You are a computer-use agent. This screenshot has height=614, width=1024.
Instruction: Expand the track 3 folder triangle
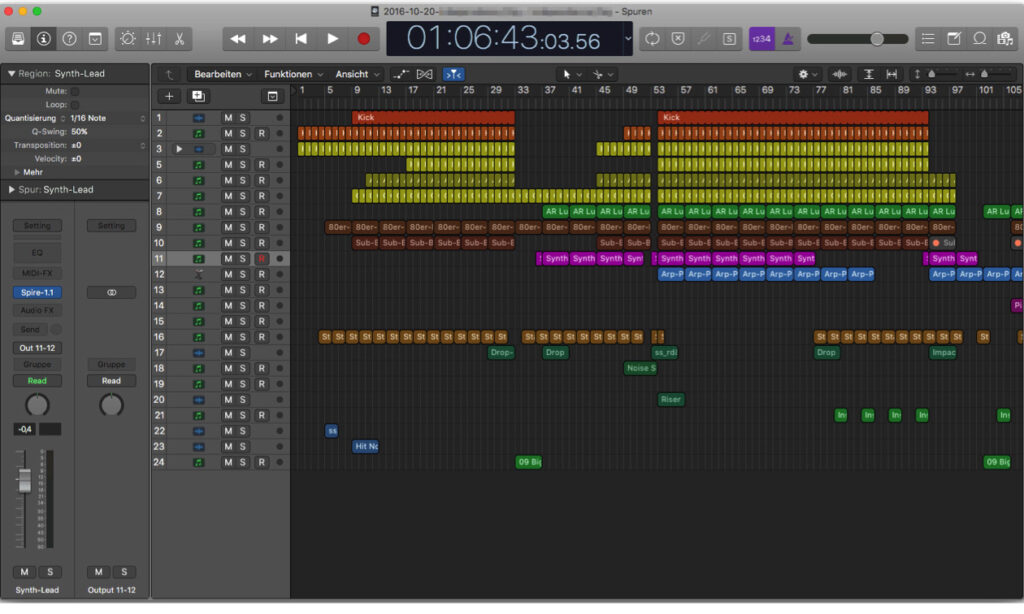click(179, 149)
